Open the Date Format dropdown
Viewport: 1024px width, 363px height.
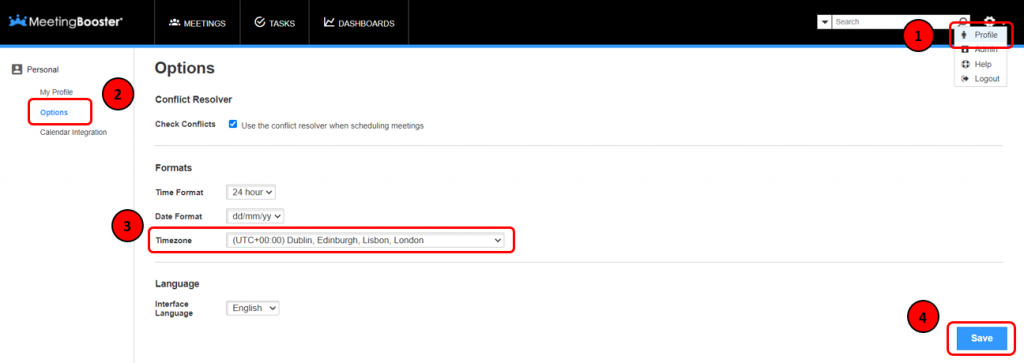pyautogui.click(x=255, y=216)
